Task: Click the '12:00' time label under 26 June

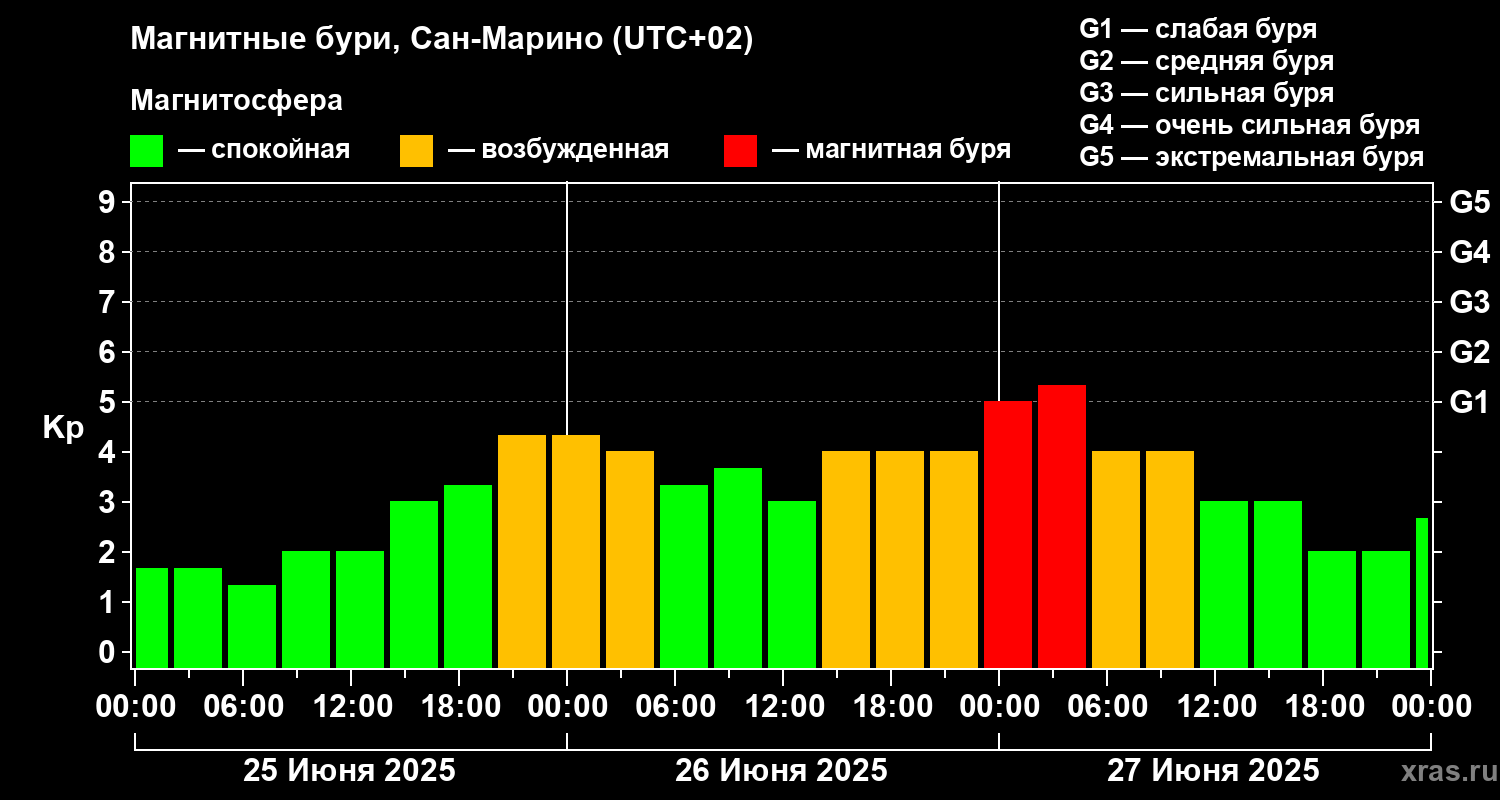Action: click(783, 707)
